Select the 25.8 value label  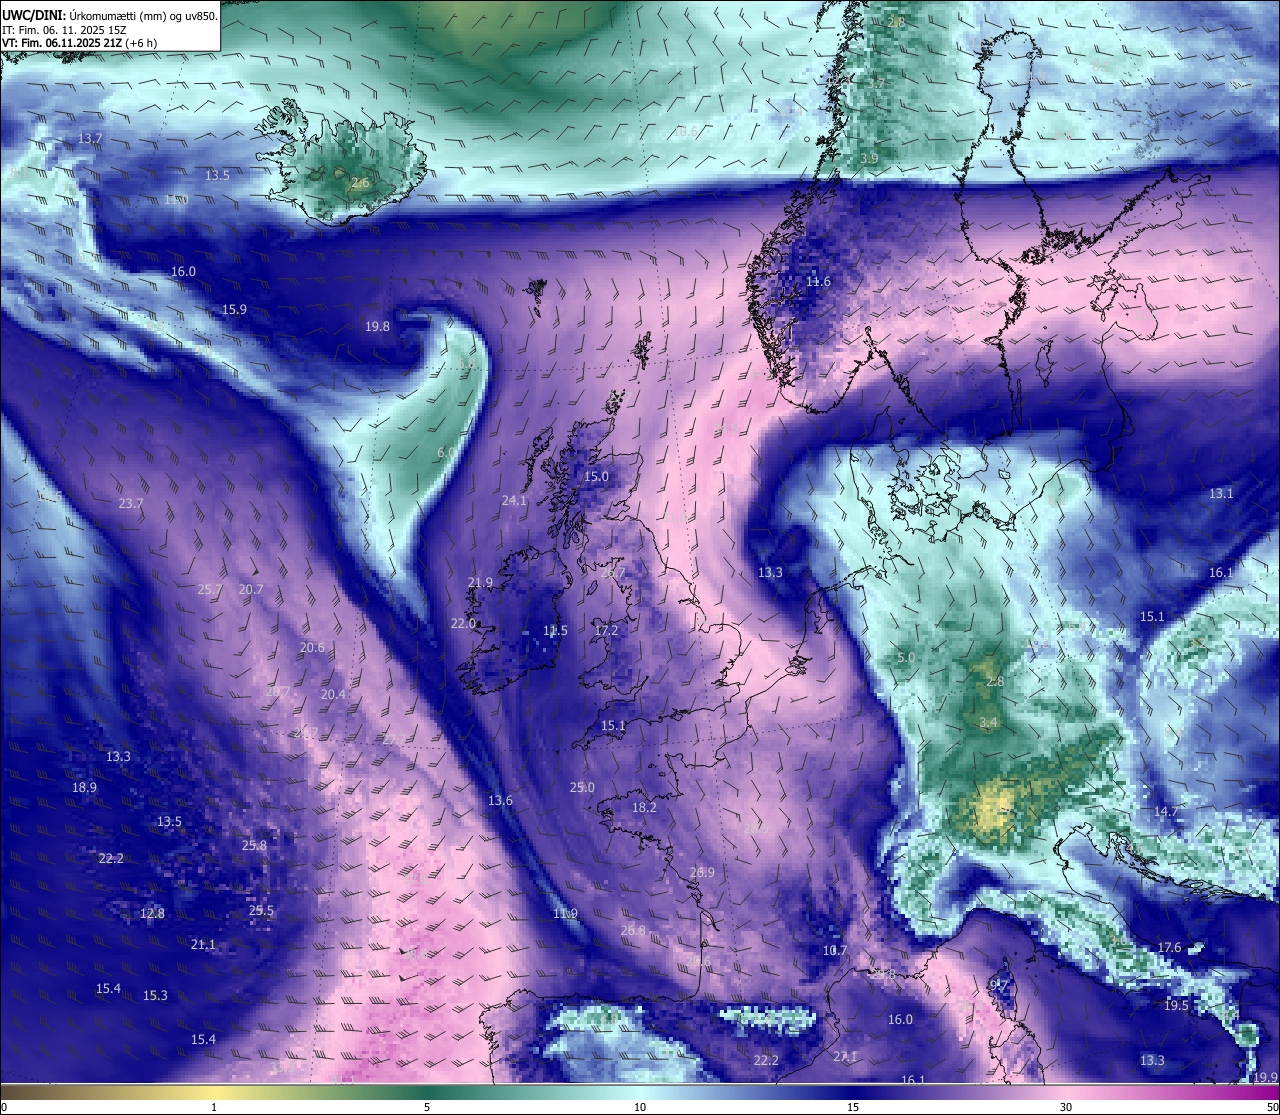point(254,845)
